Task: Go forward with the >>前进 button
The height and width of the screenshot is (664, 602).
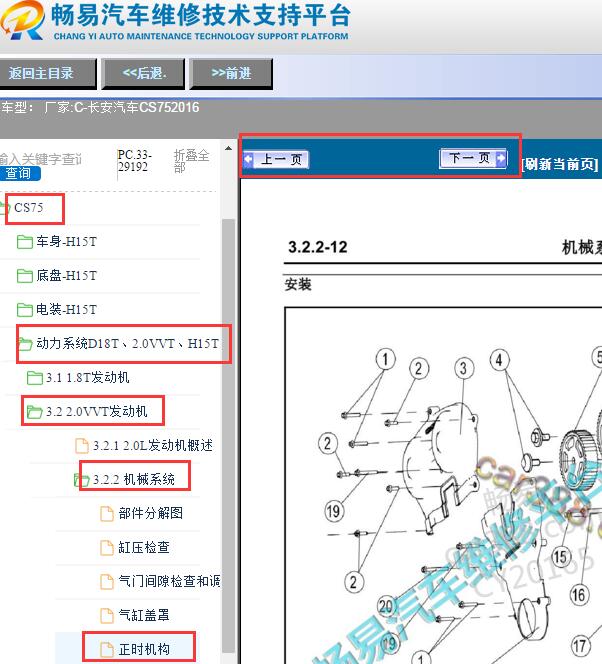Action: coord(231,74)
